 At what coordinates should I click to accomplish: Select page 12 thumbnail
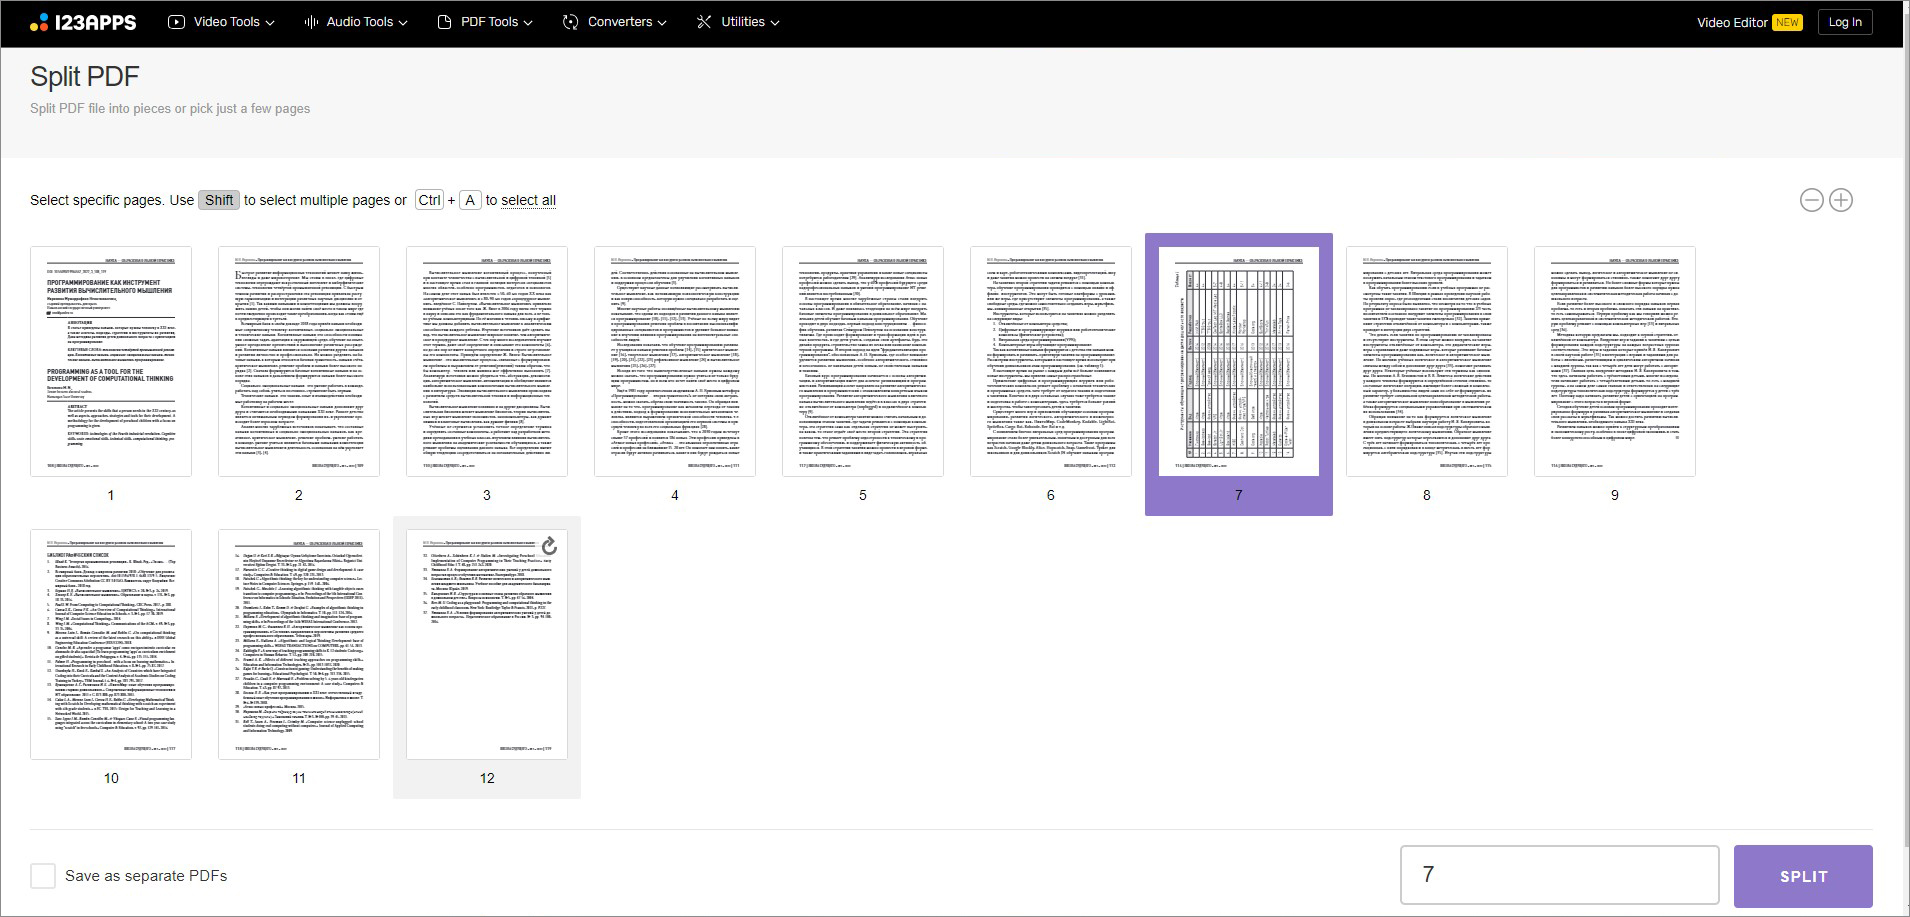487,645
